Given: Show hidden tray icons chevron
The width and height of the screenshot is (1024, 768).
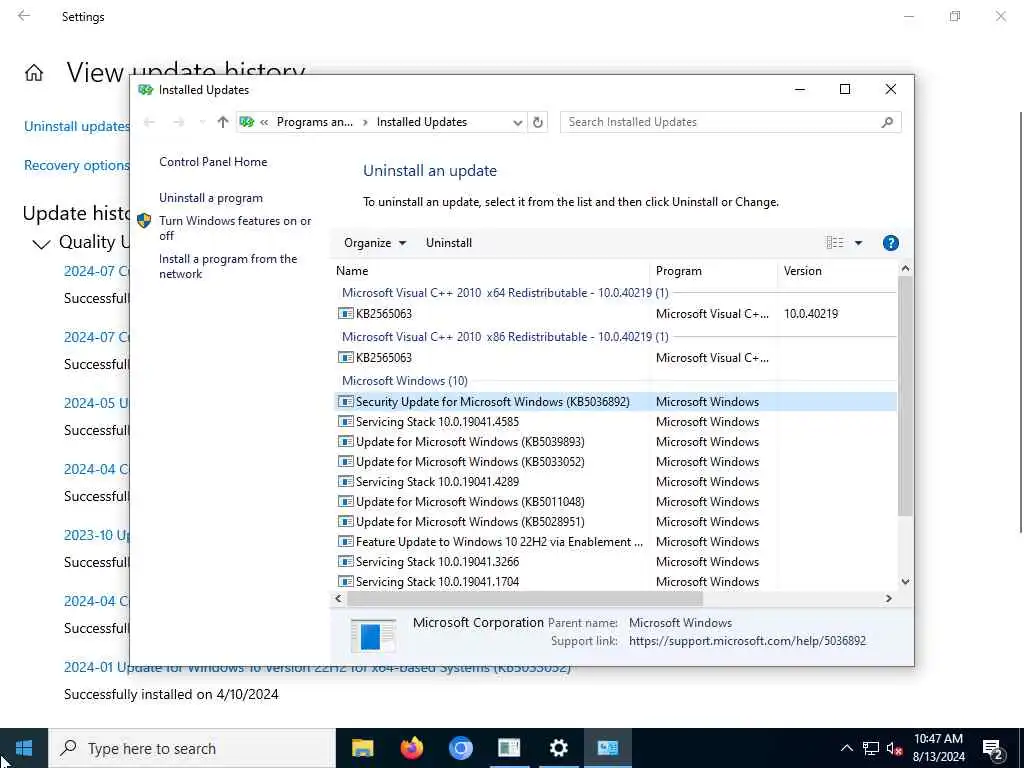Looking at the screenshot, I should click(x=846, y=748).
